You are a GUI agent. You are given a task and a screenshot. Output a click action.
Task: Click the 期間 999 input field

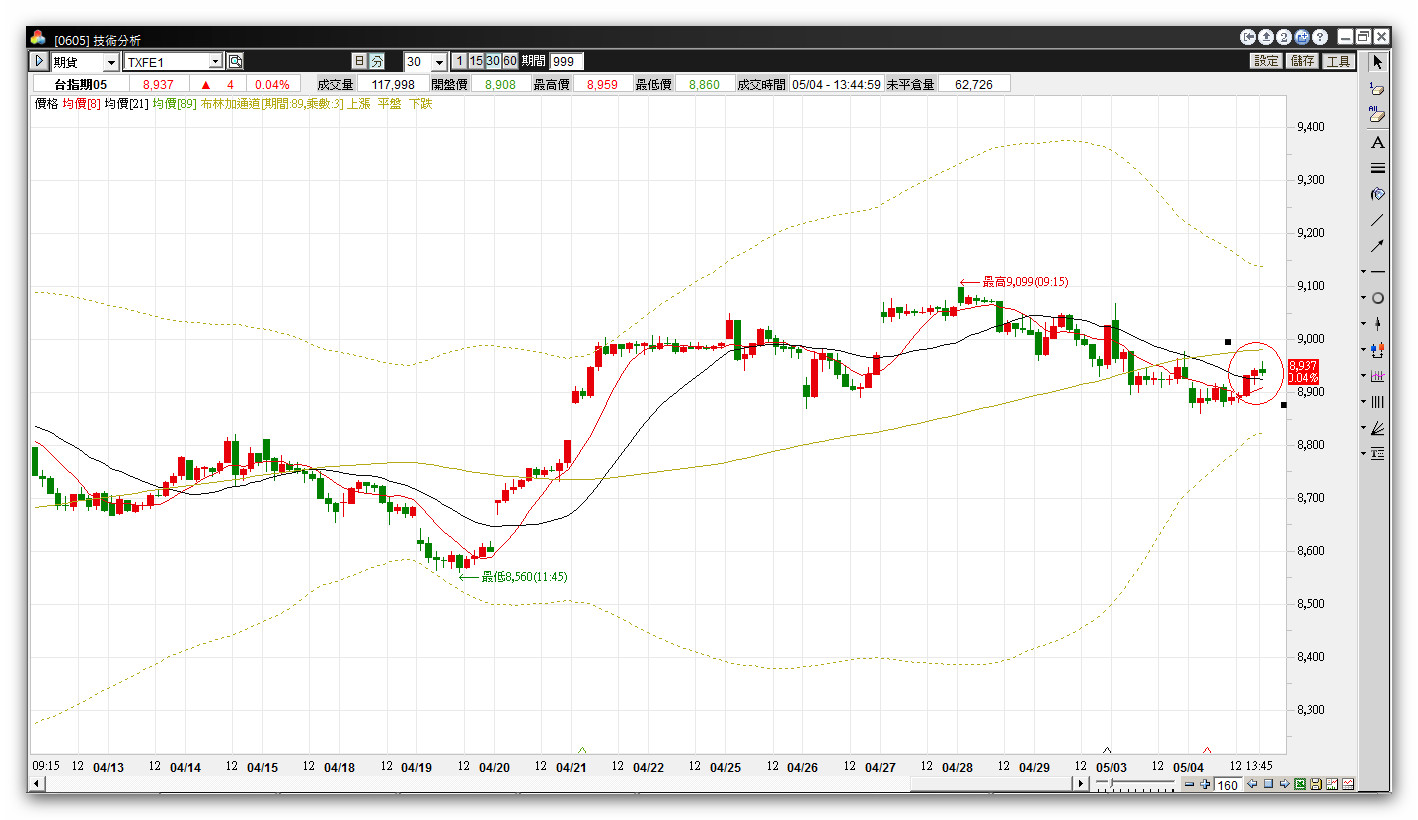point(566,62)
